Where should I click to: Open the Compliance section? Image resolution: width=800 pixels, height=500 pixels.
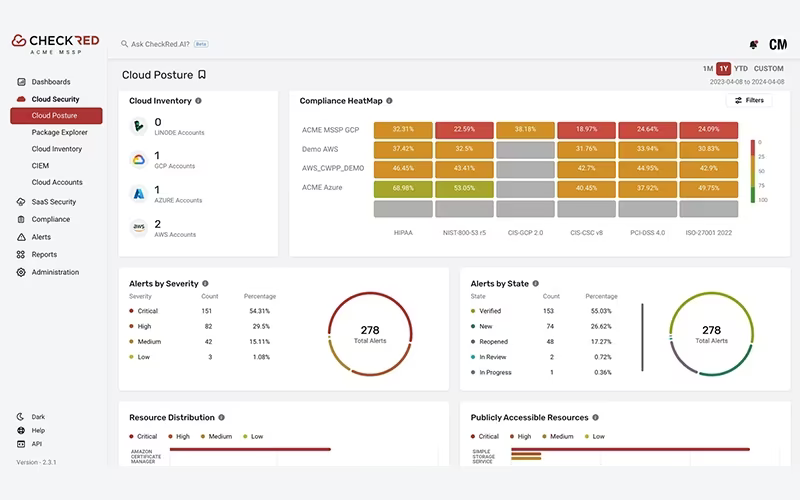pos(51,219)
